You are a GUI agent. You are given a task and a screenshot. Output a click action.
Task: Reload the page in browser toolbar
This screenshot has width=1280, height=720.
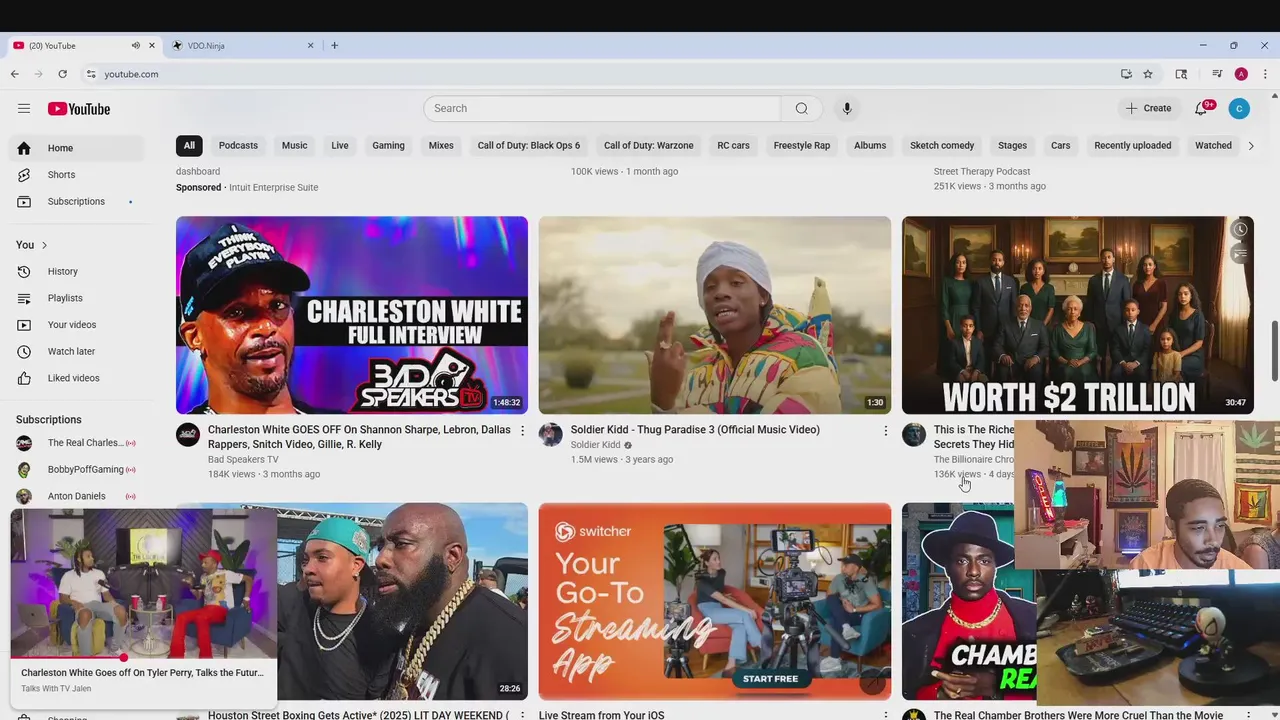tap(62, 74)
